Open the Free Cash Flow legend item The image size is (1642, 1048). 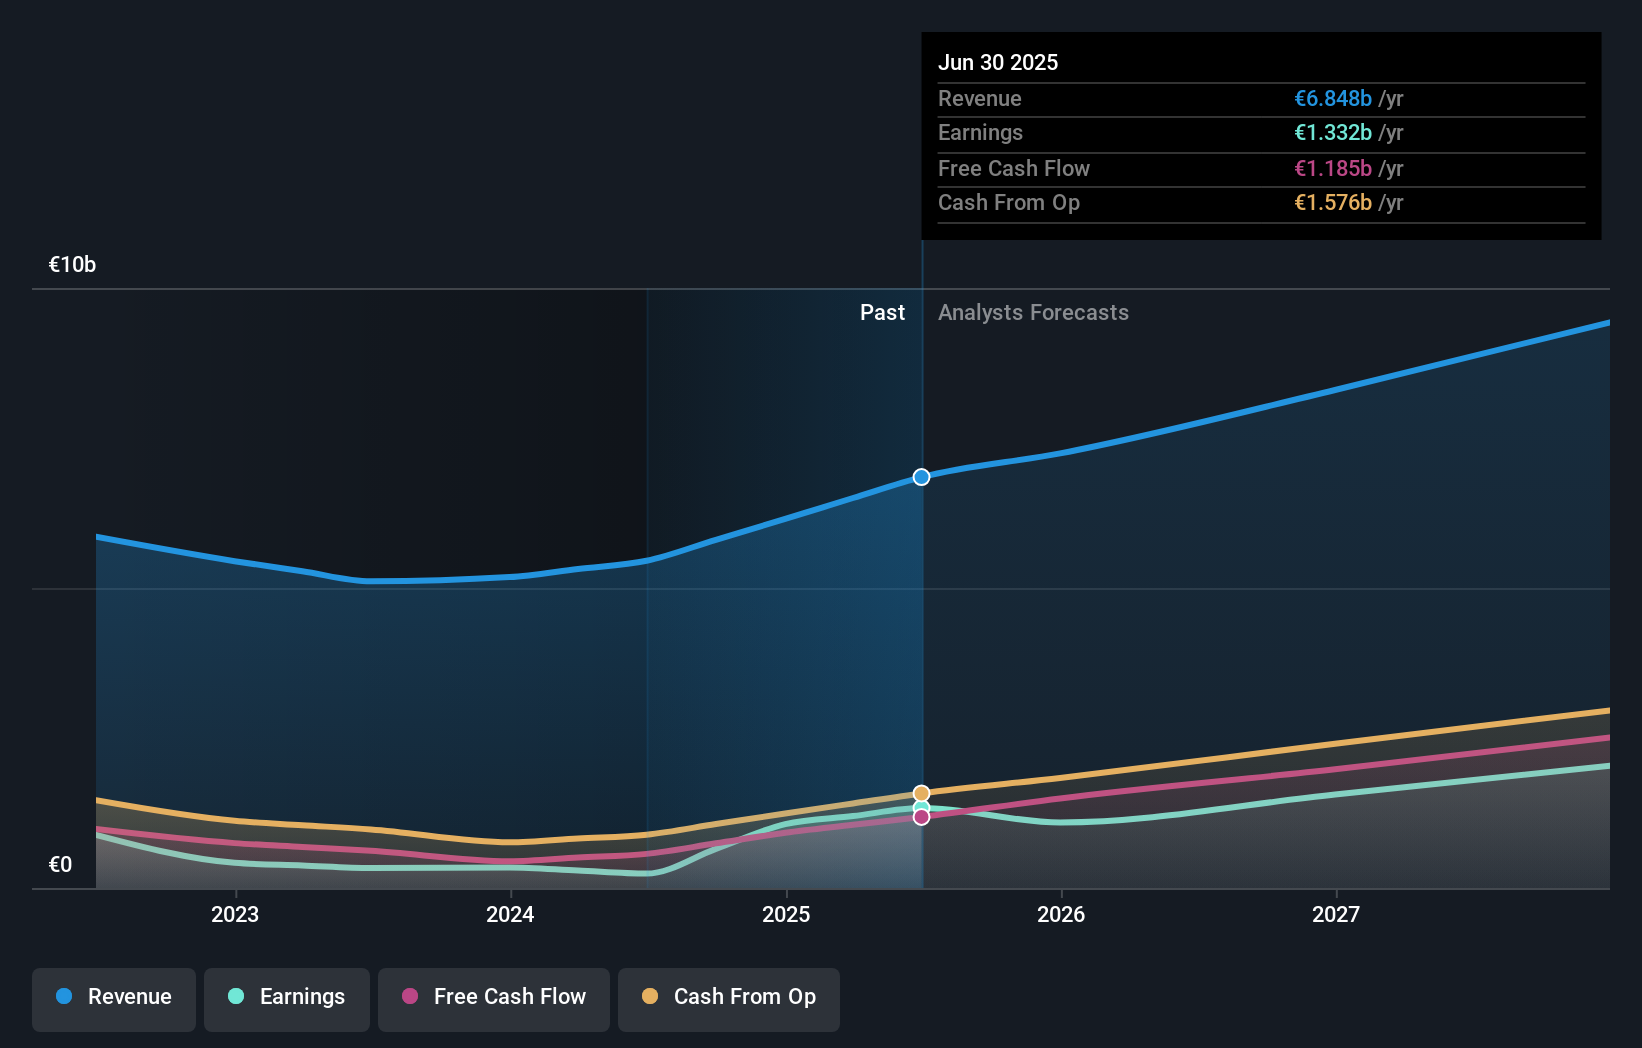tap(493, 999)
